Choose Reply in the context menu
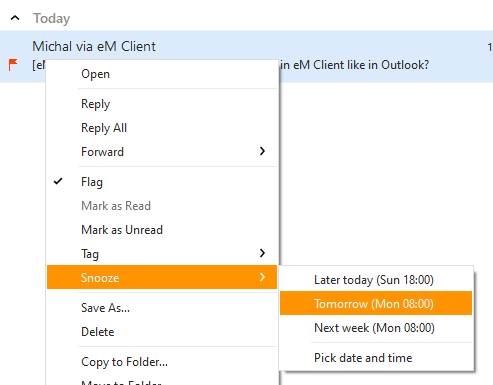493x385 pixels. pyautogui.click(x=162, y=104)
